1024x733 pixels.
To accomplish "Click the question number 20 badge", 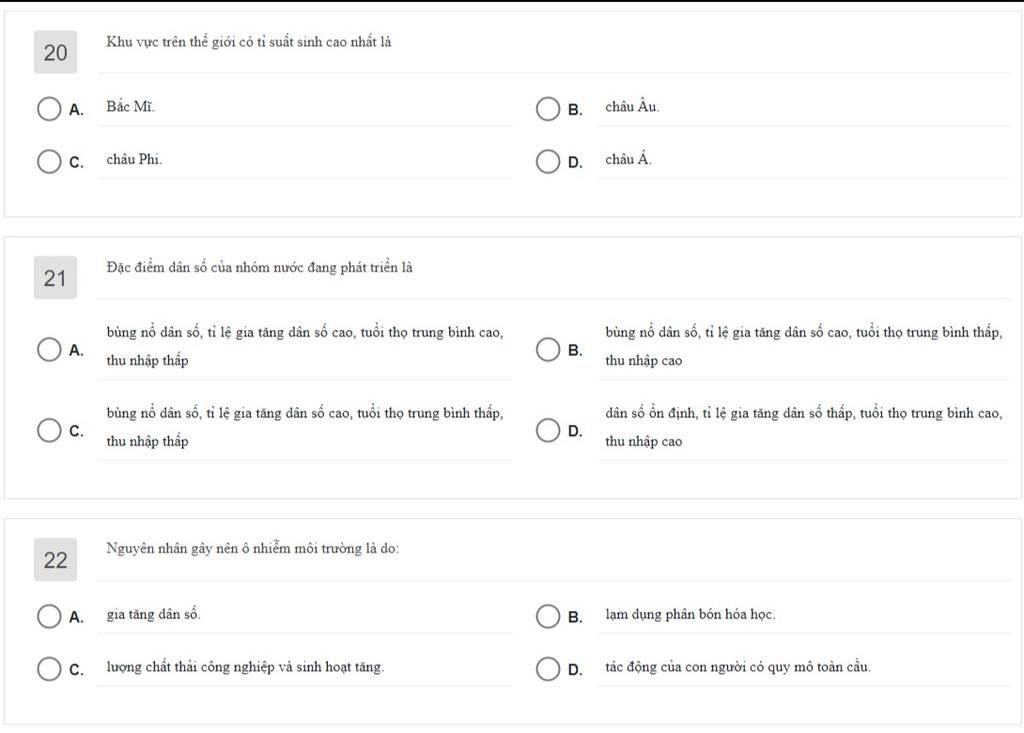I will click(x=56, y=52).
